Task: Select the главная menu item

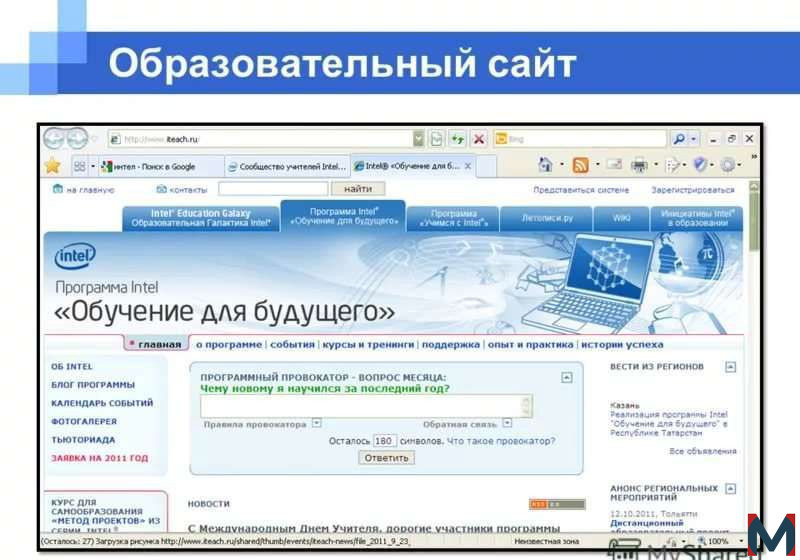Action: pyautogui.click(x=157, y=344)
